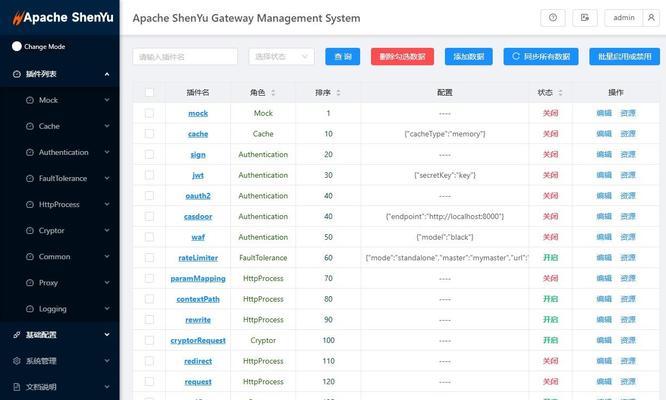Check the cache row checkbox
Screen dimensions: 666x400
pyautogui.click(x=149, y=134)
